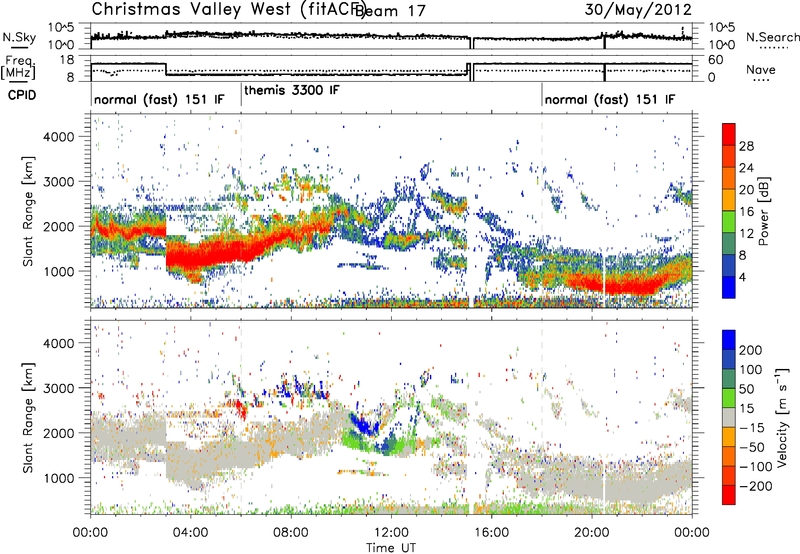This screenshot has height=554, width=800.
Task: Click the '28' value on Power scale
Action: 746,146
